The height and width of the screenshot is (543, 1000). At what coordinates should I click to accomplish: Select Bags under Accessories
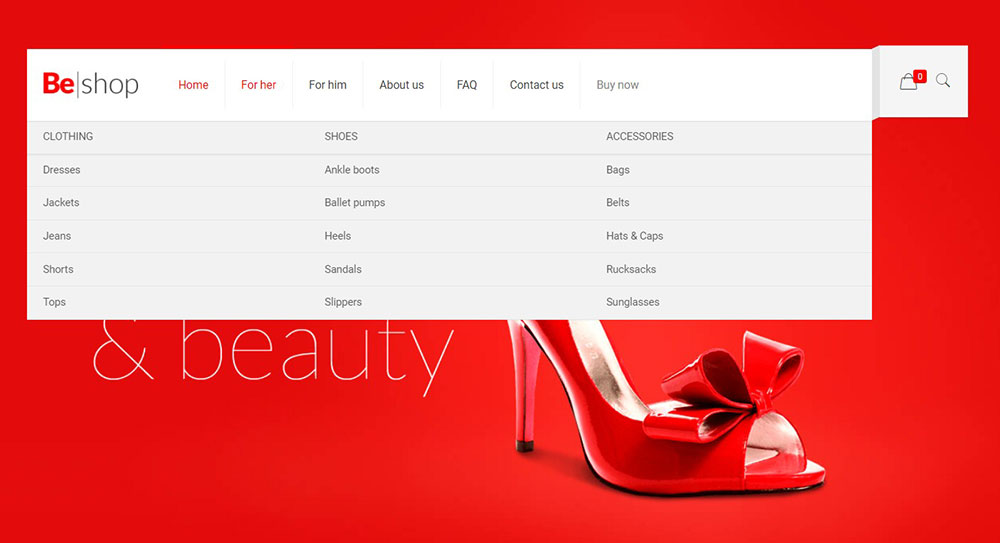[x=618, y=170]
